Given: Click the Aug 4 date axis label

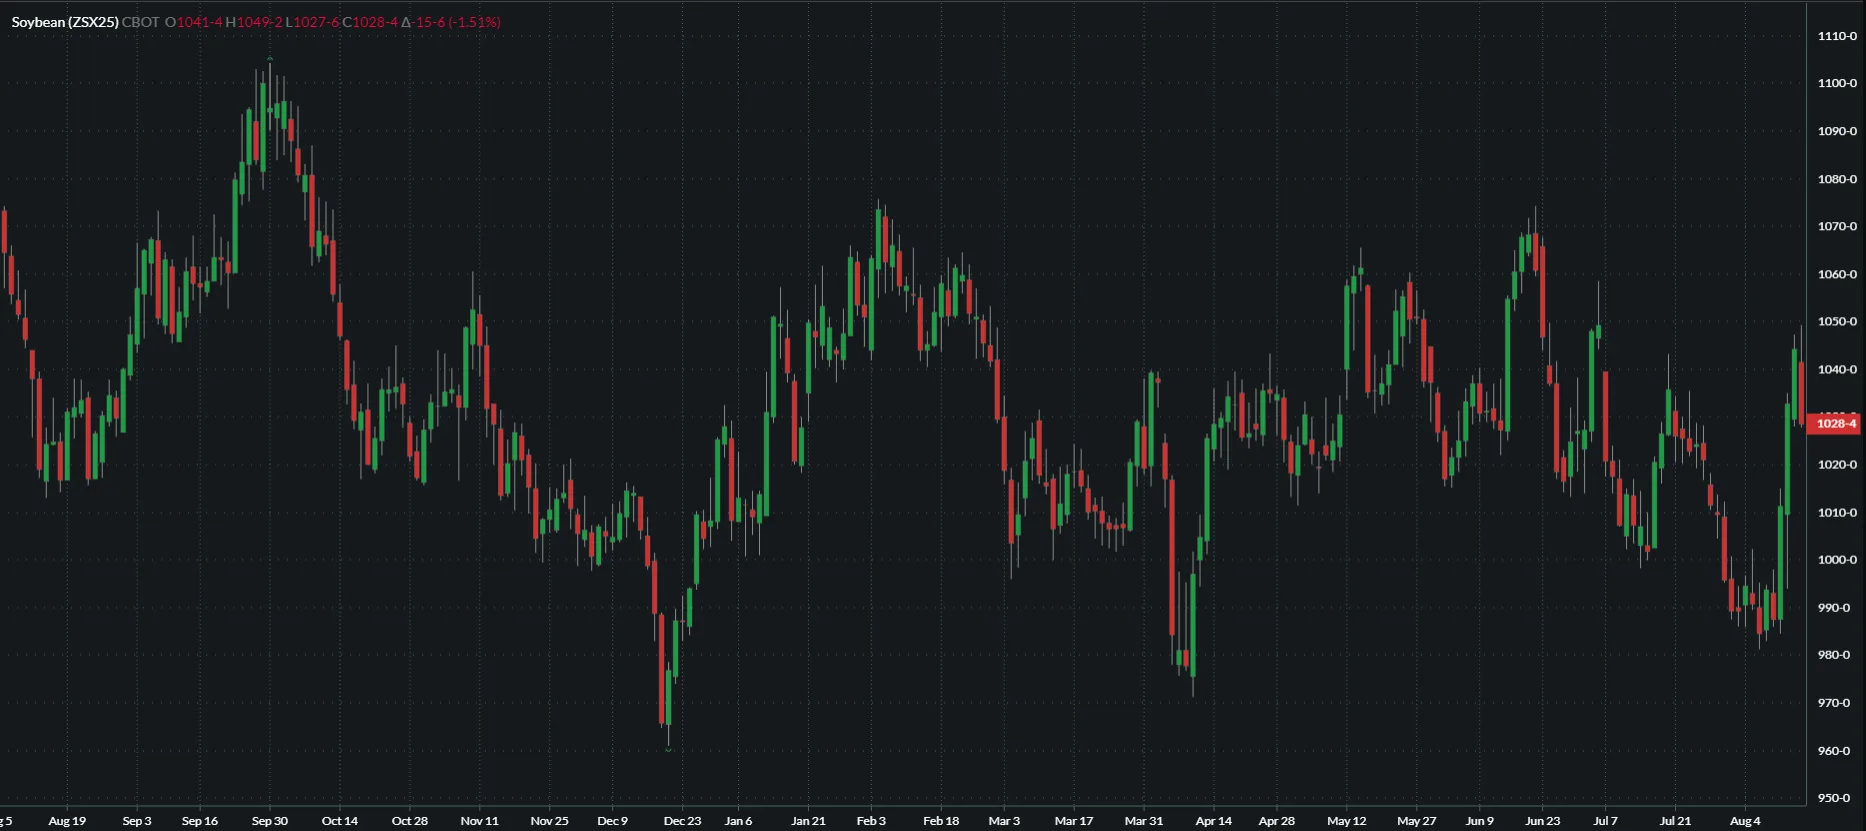Looking at the screenshot, I should [x=1745, y=821].
